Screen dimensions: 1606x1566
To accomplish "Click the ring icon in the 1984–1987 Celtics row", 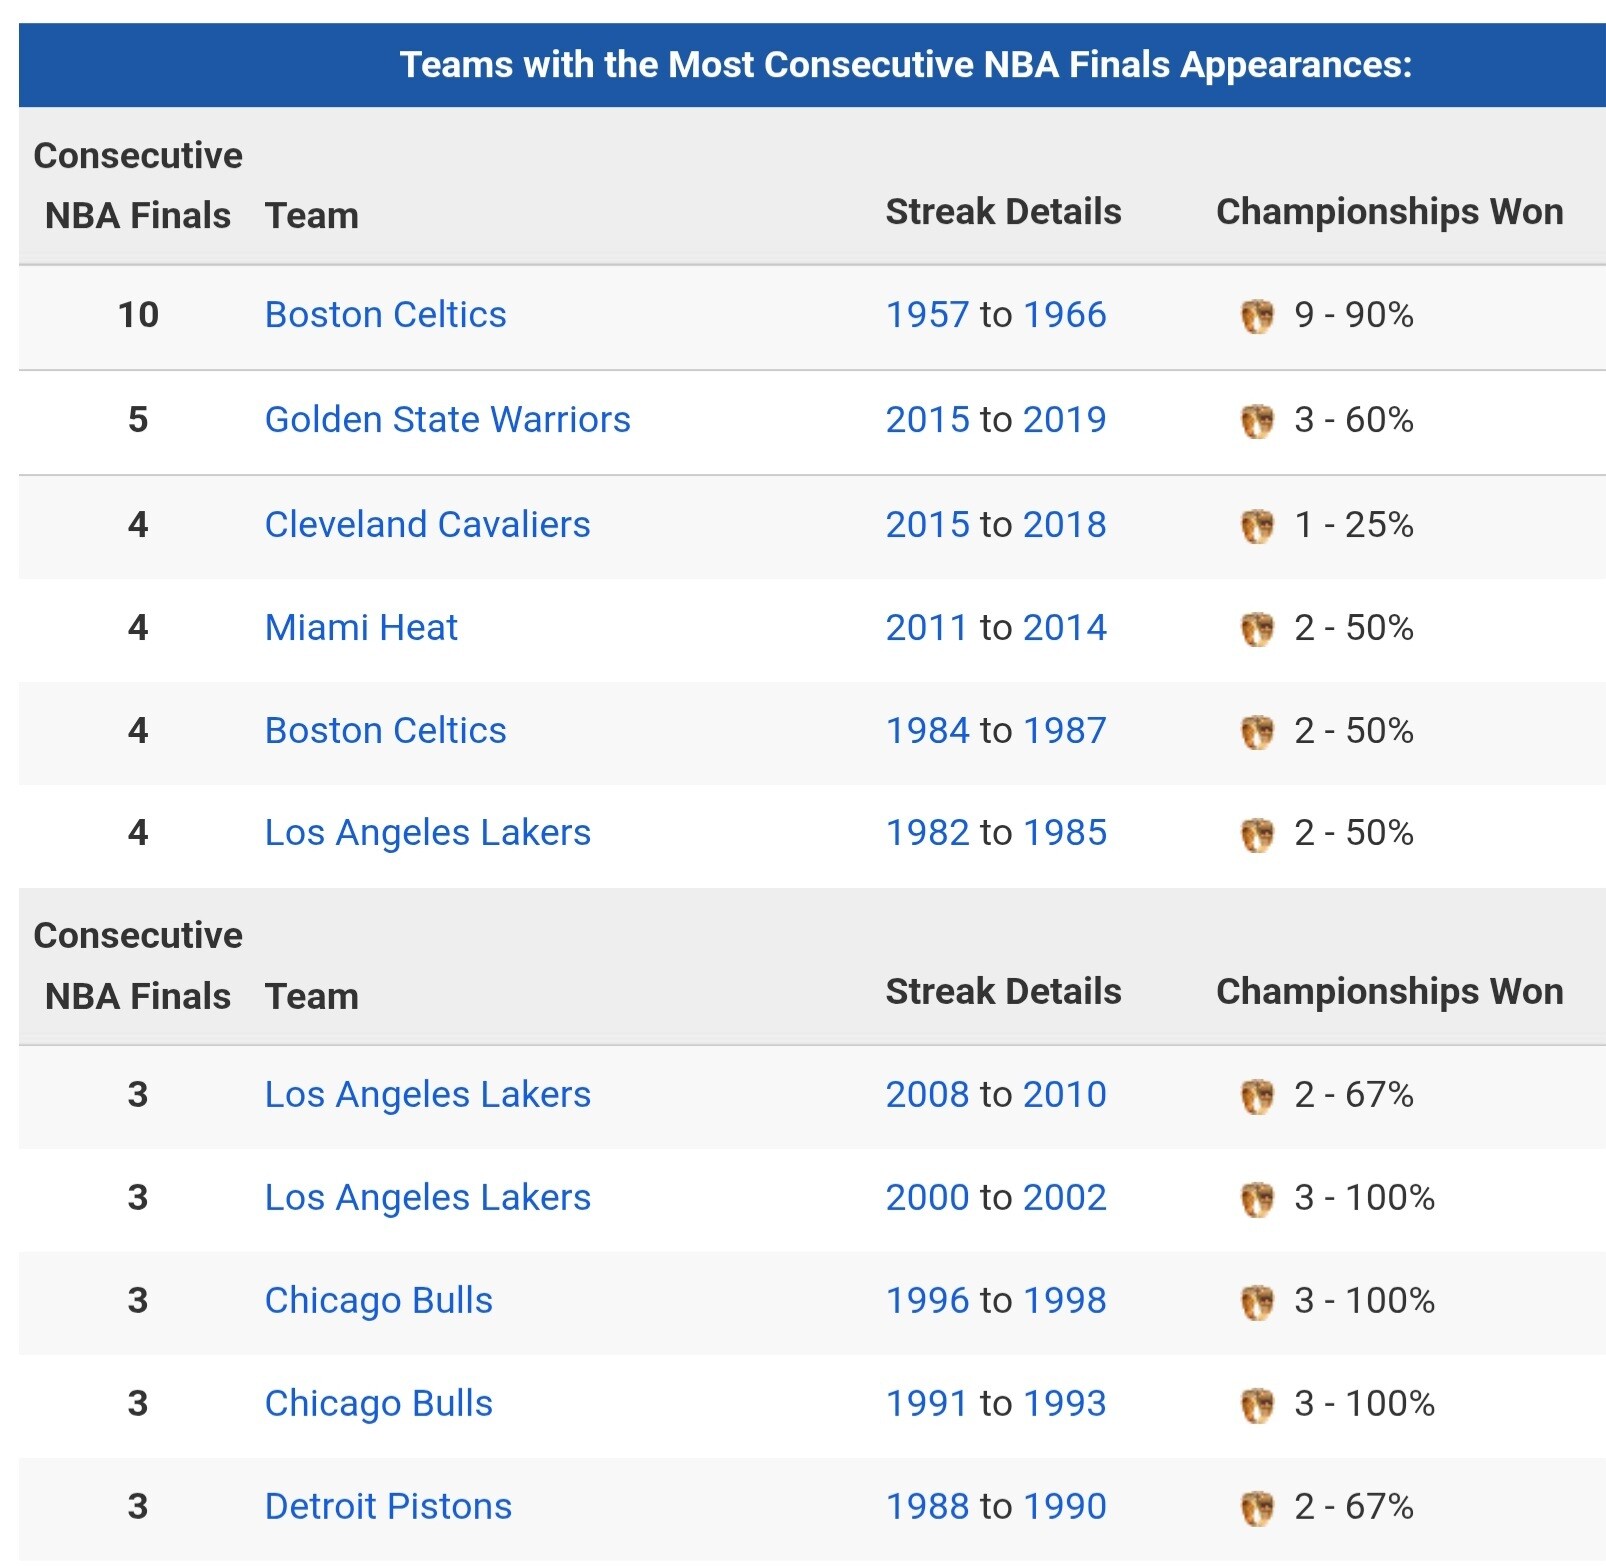I will (x=1257, y=732).
